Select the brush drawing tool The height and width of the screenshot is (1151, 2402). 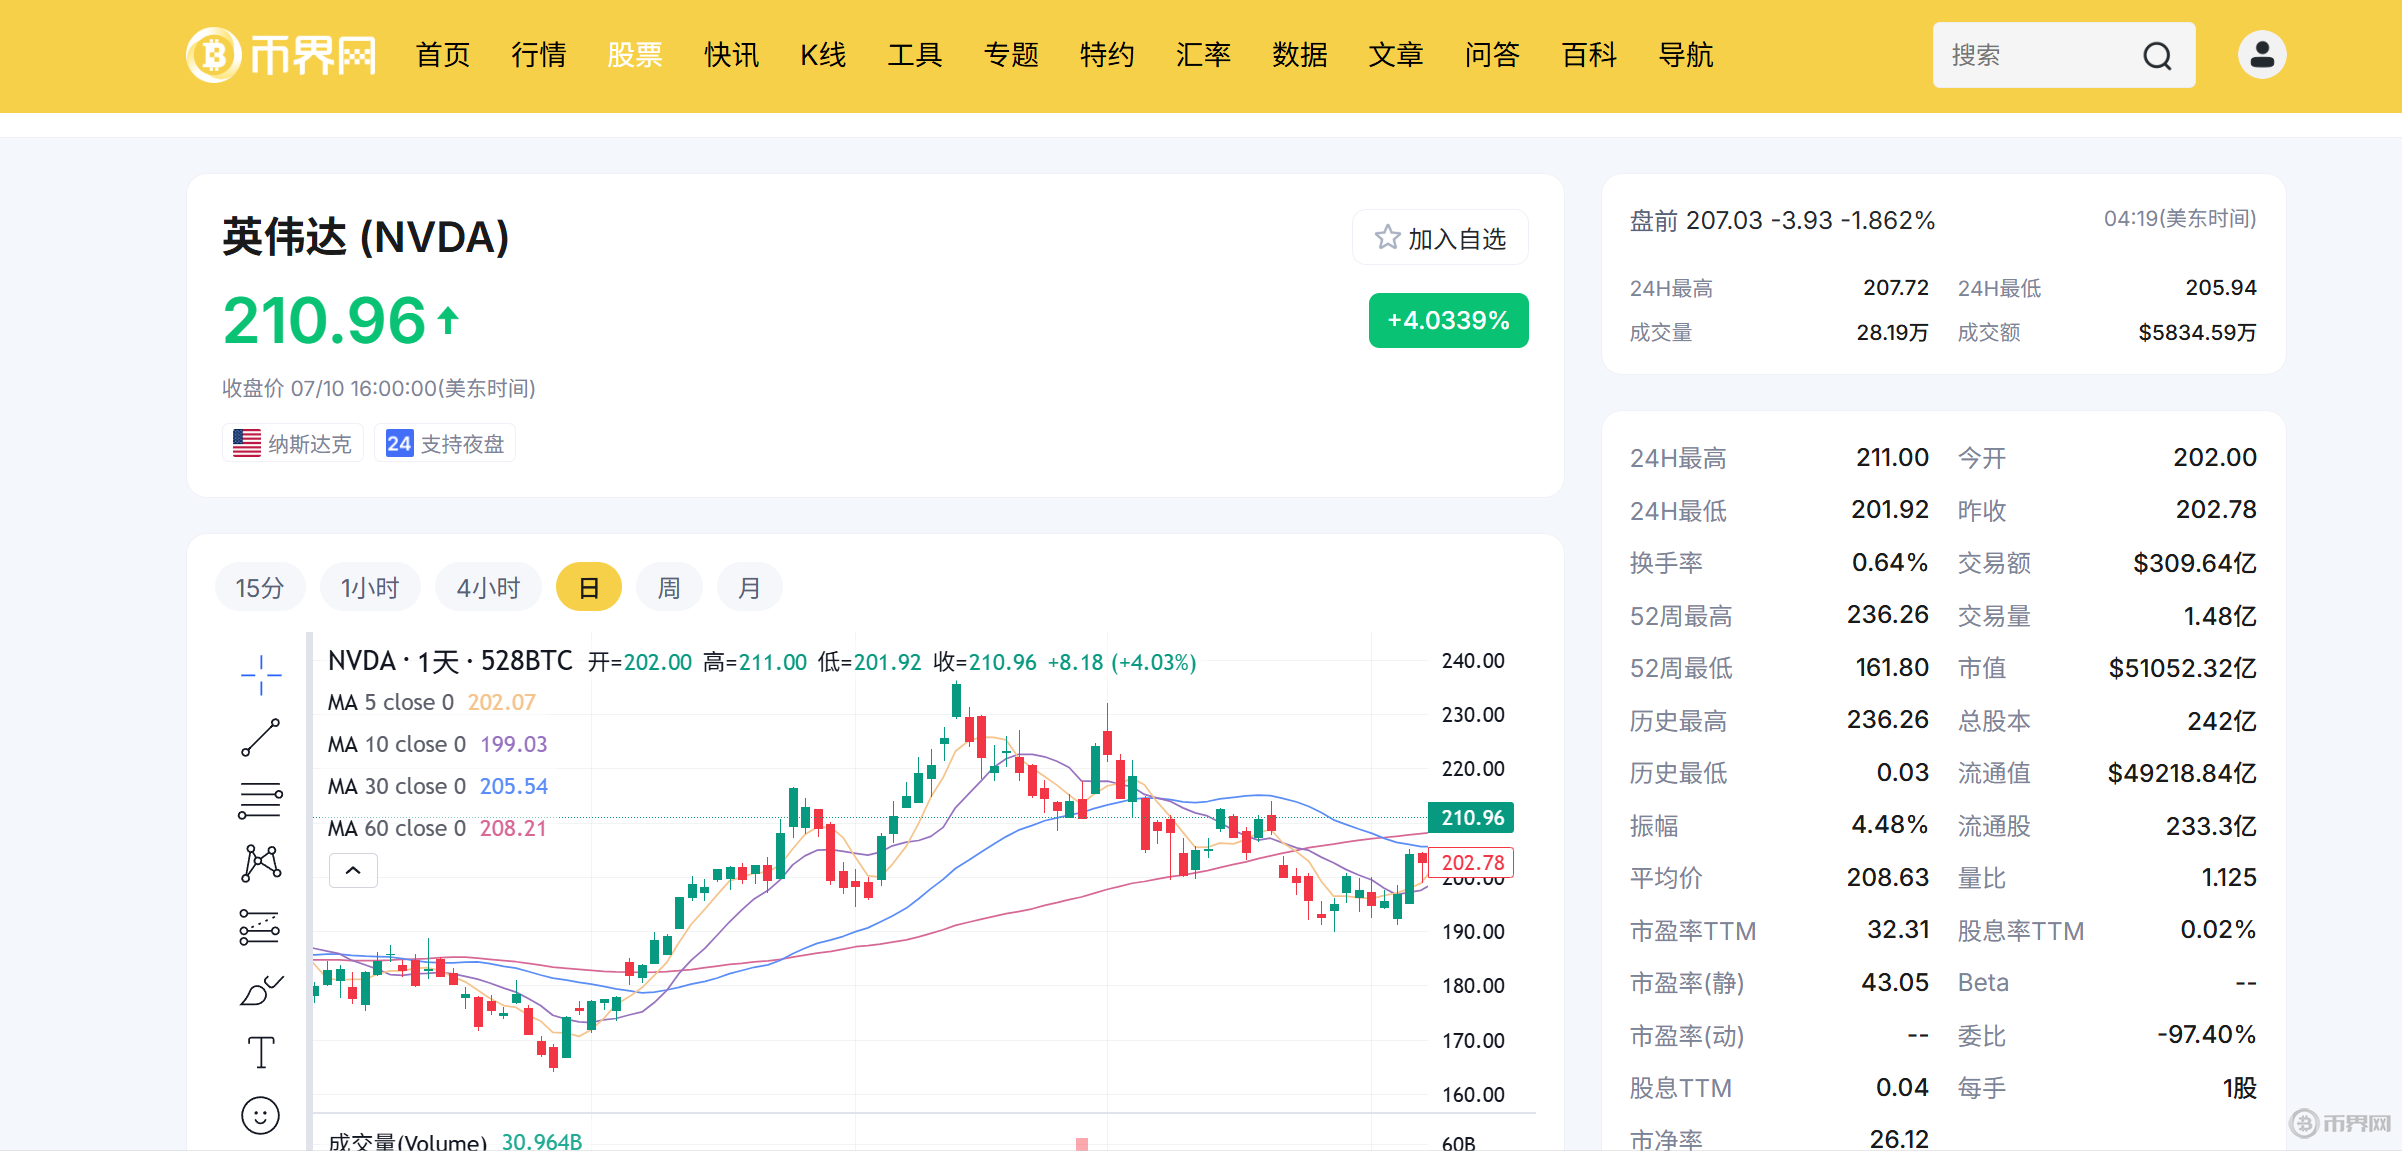[261, 990]
